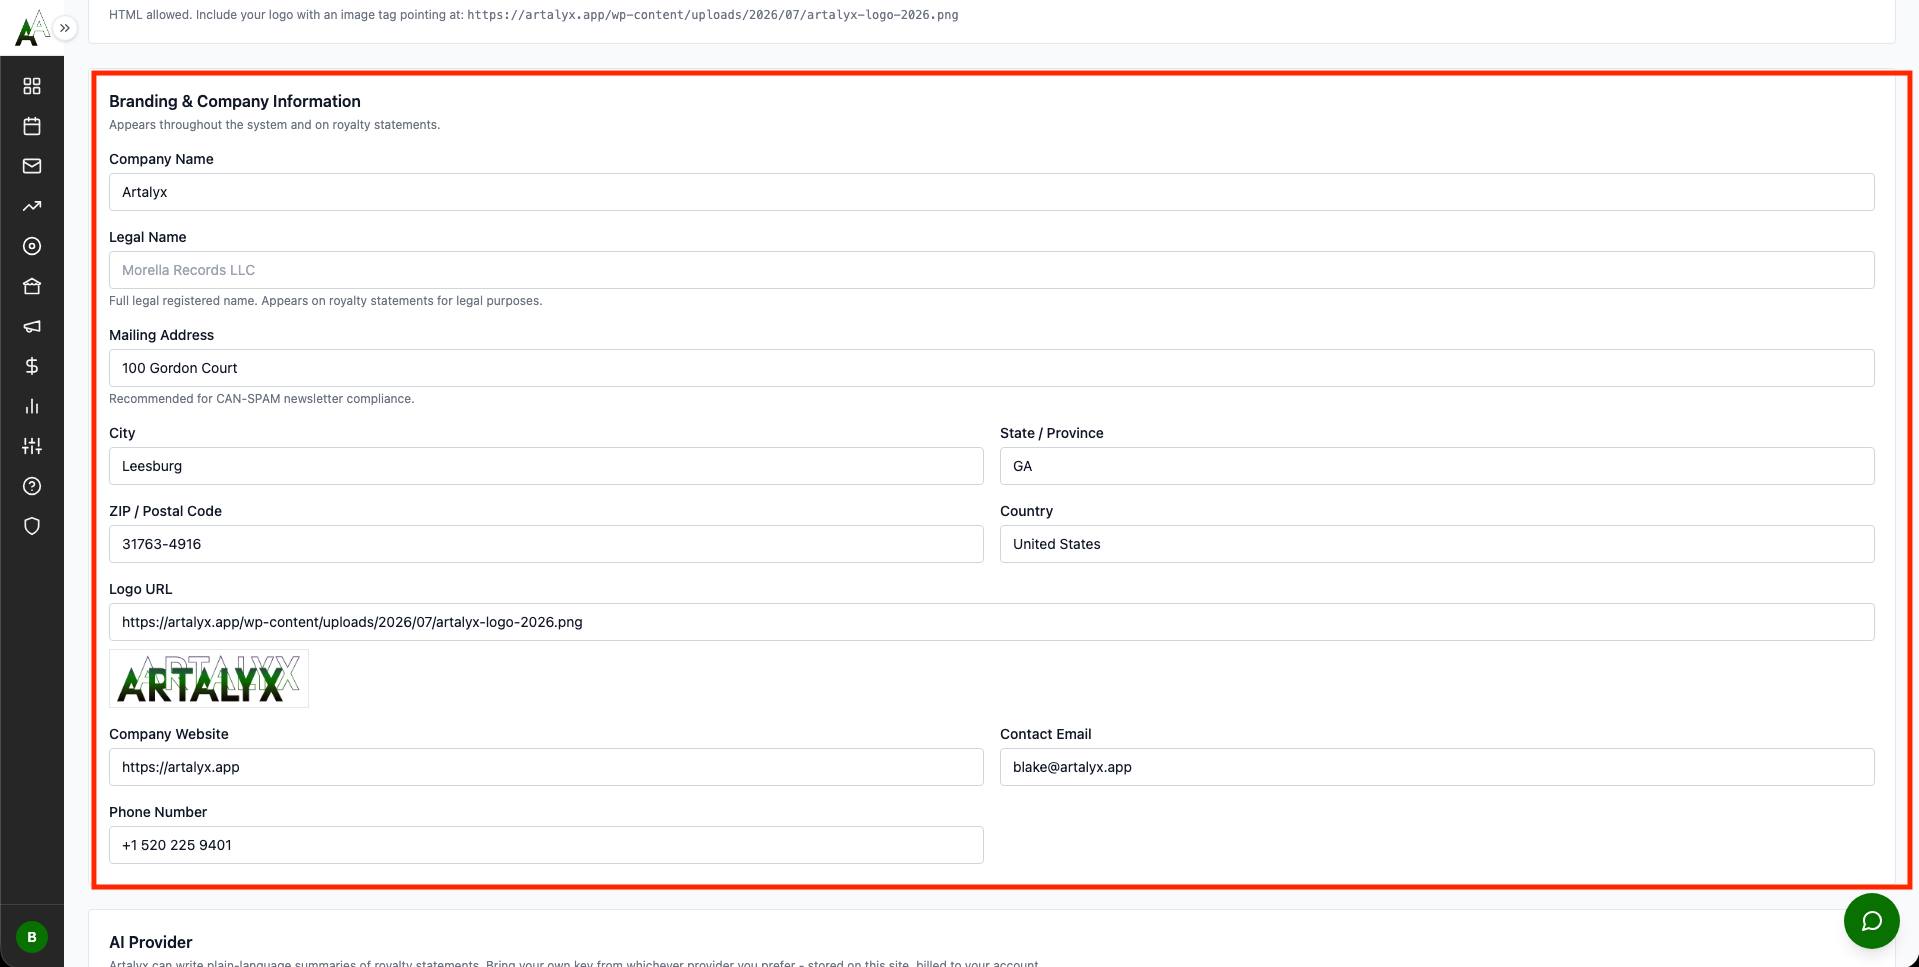Click the "Appears throughout the system" subtitle
This screenshot has width=1919, height=967.
tap(274, 125)
